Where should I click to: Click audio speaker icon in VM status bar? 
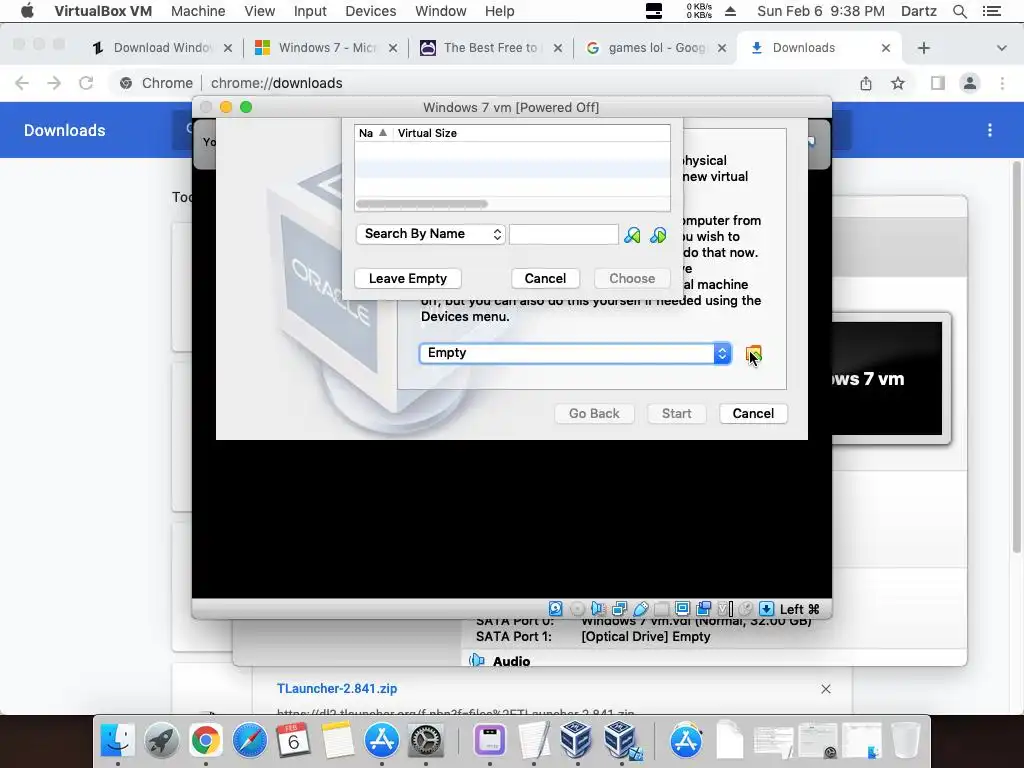pos(598,609)
